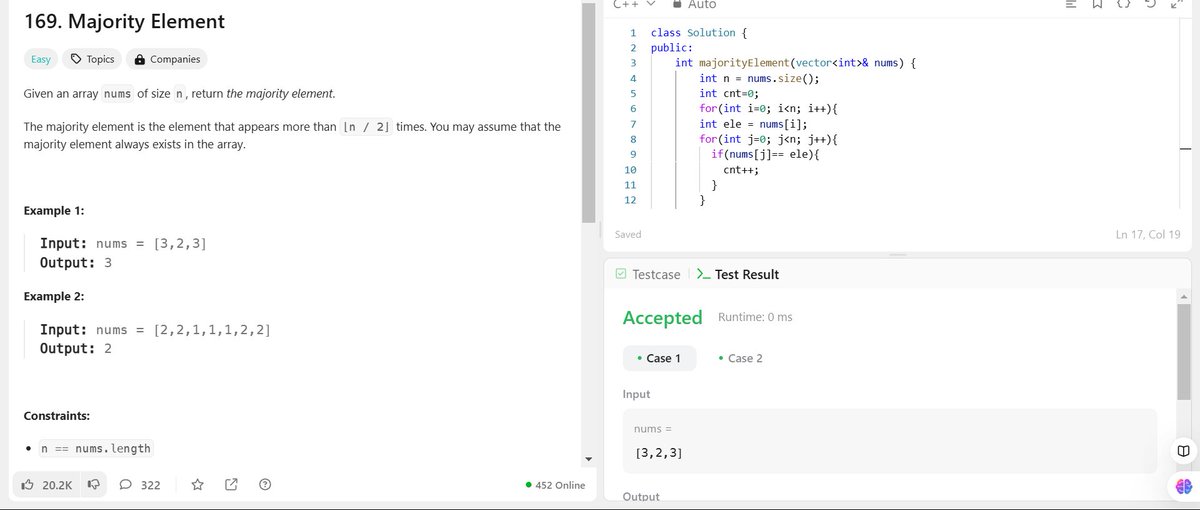Click the lock icon beside Auto
The height and width of the screenshot is (510, 1200).
[677, 5]
